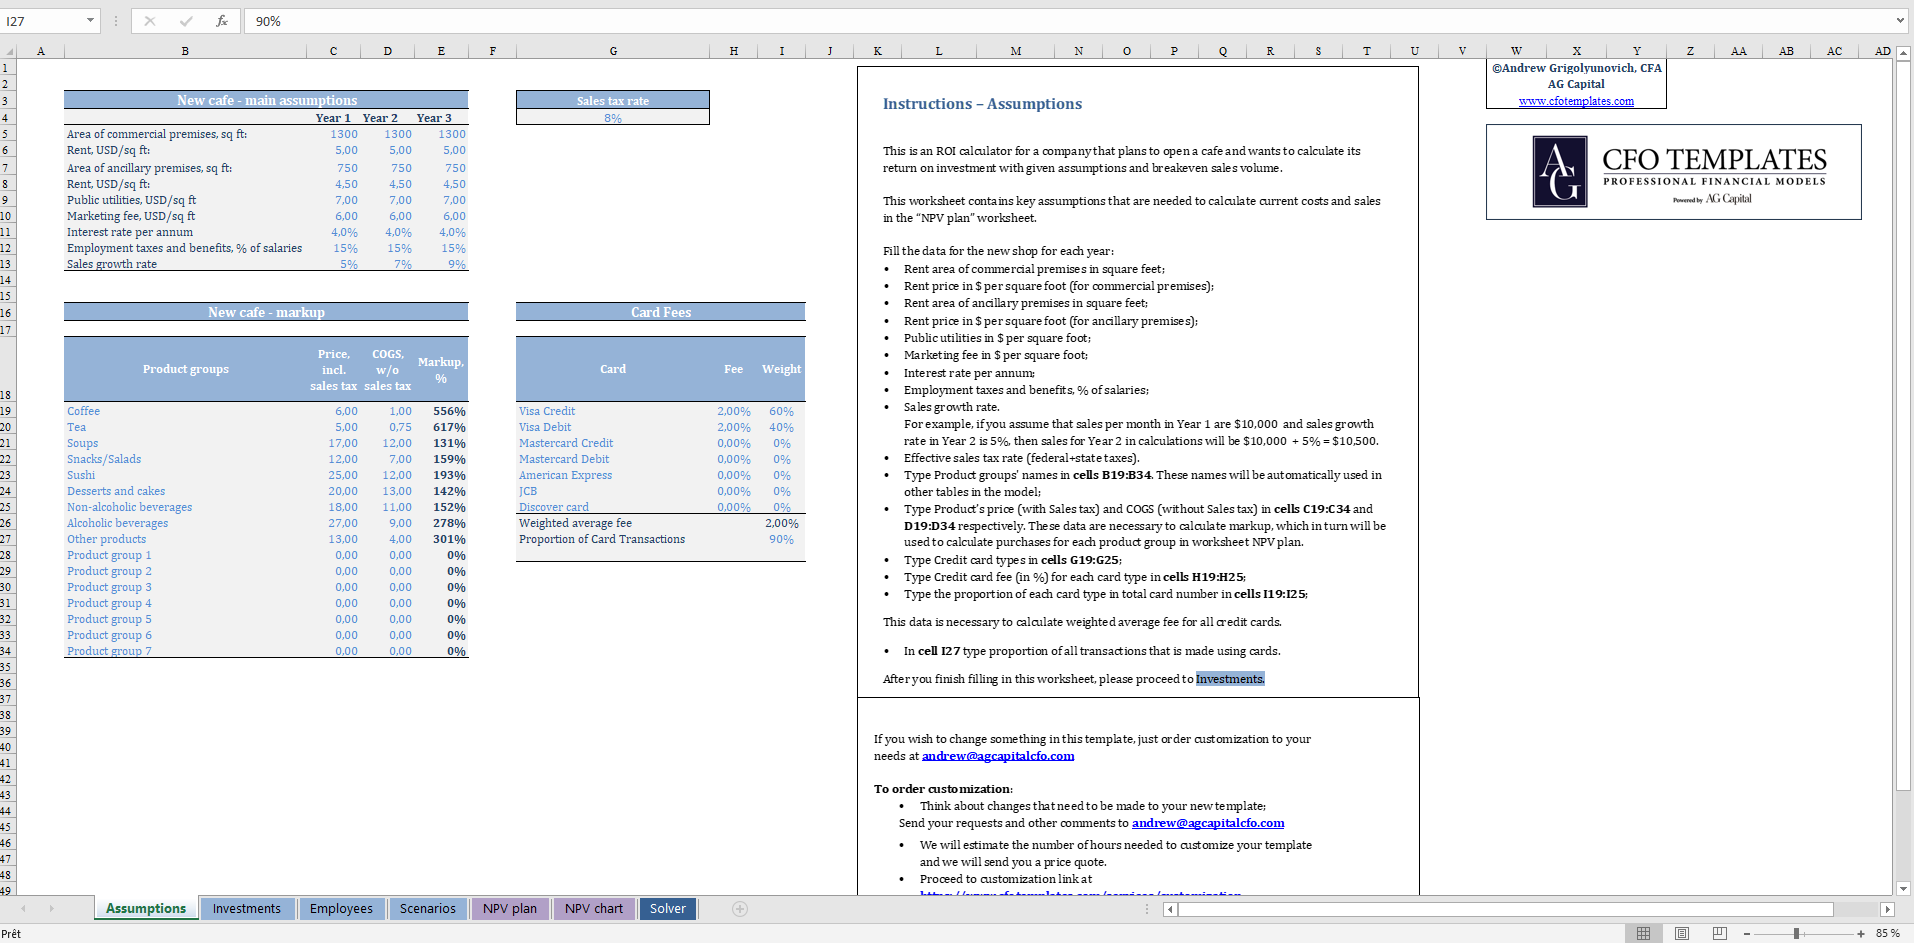The width and height of the screenshot is (1914, 943).
Task: Click the previous sheet navigation arrow
Action: [x=24, y=909]
